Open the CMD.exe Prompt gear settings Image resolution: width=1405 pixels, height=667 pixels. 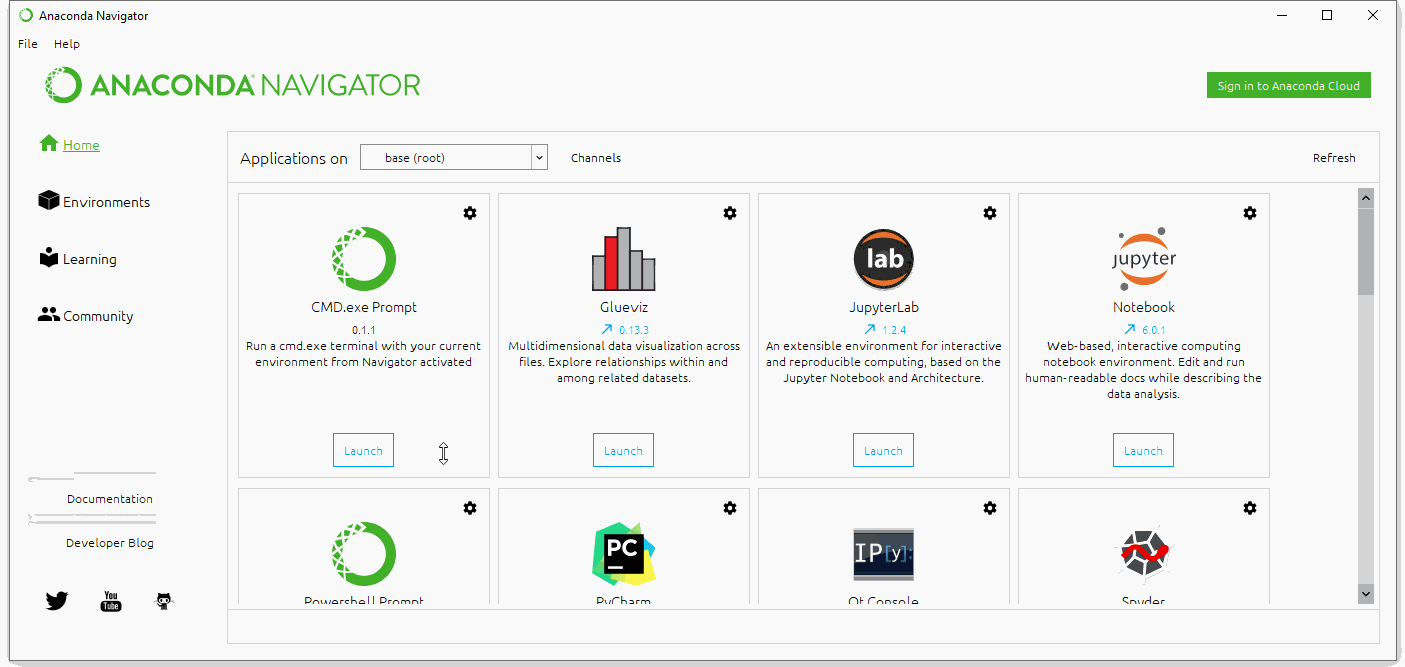coord(470,213)
